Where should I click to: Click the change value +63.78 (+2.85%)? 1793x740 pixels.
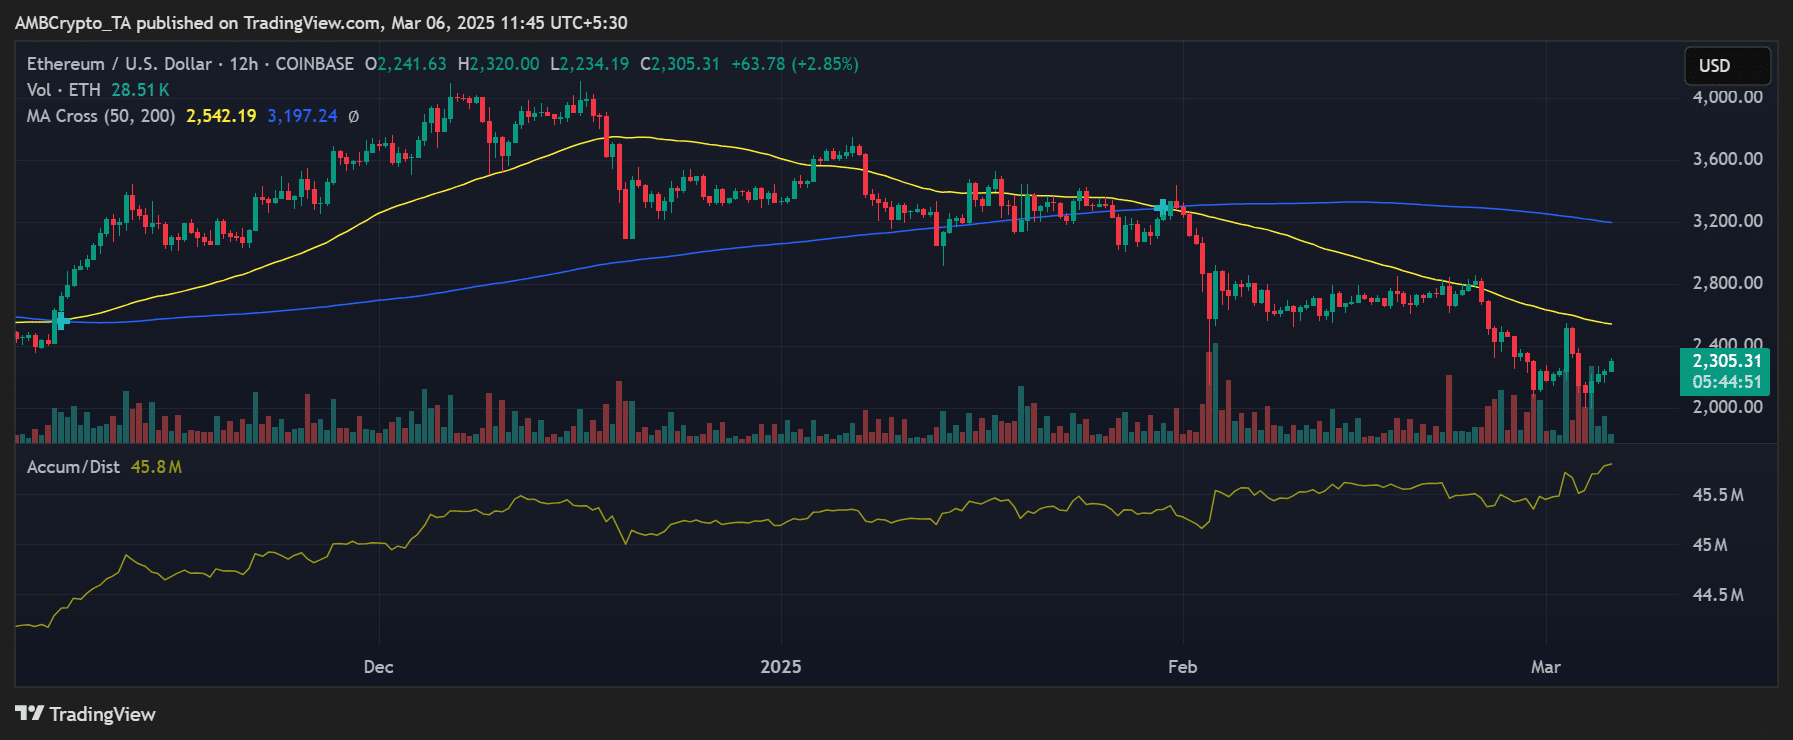point(795,64)
